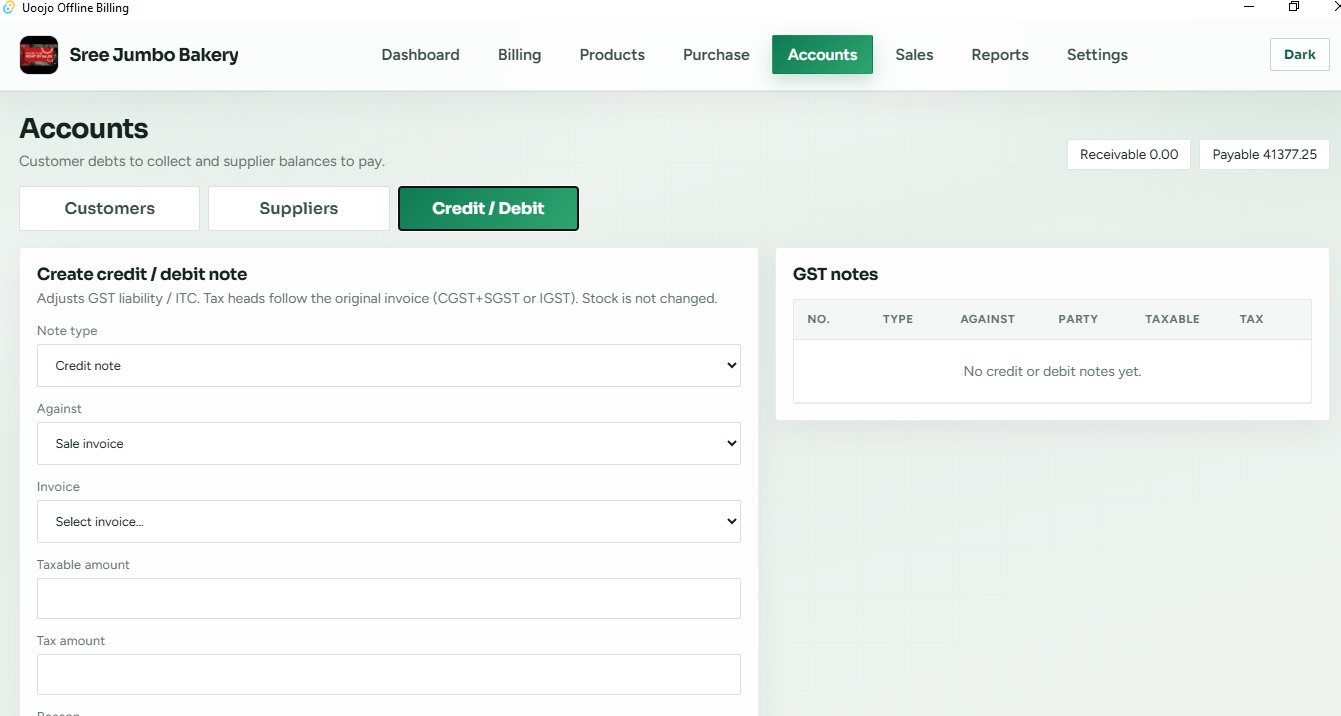Go to the Dashboard menu
Viewport: 1341px width, 716px height.
pos(420,55)
